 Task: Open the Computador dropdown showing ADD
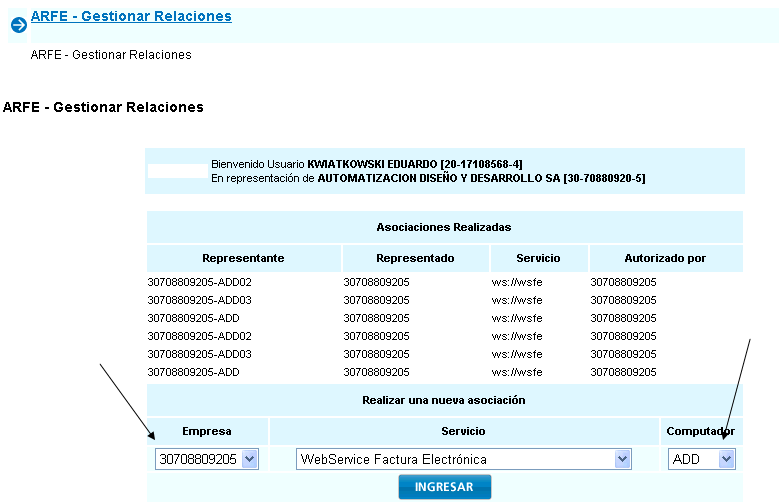tap(701, 459)
